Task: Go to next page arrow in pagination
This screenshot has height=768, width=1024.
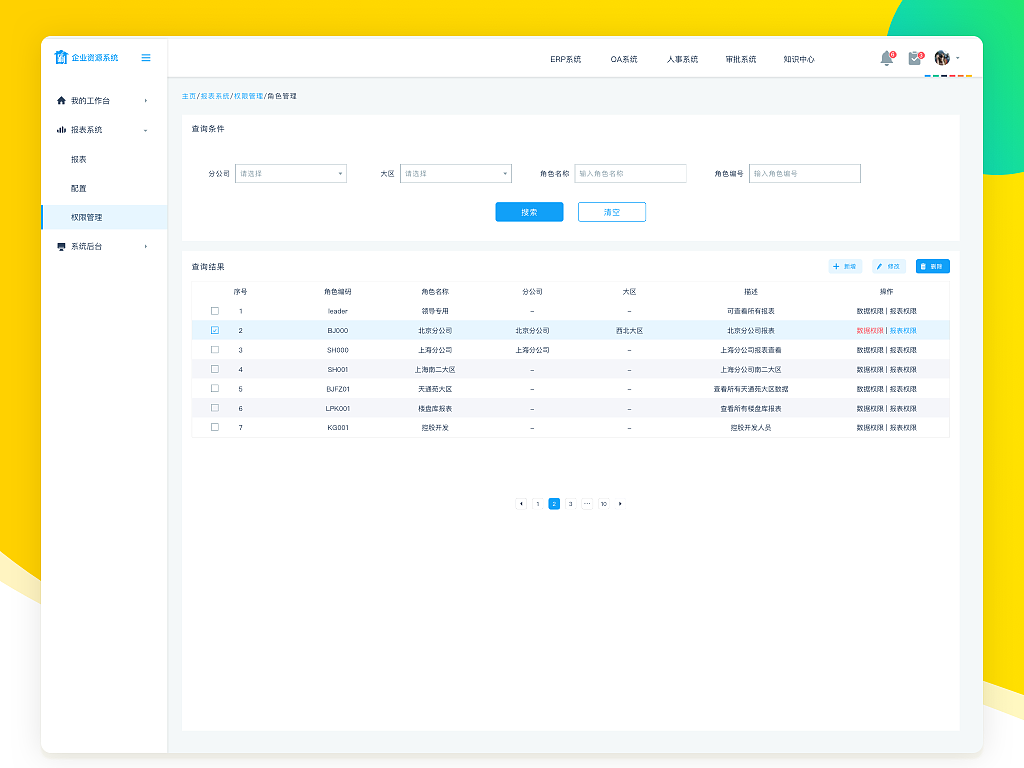Action: coord(620,504)
